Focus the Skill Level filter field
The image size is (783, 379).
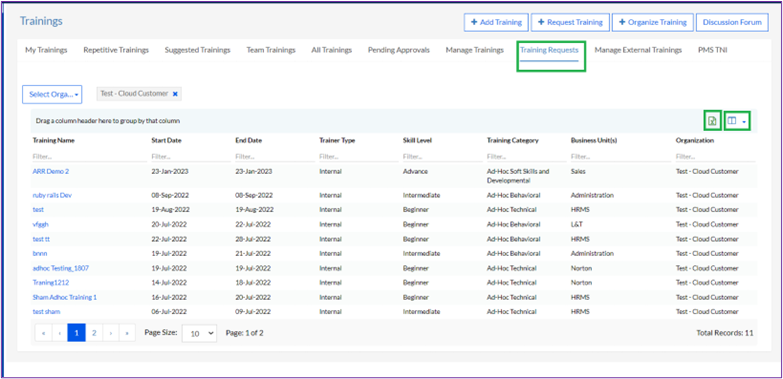pos(443,156)
